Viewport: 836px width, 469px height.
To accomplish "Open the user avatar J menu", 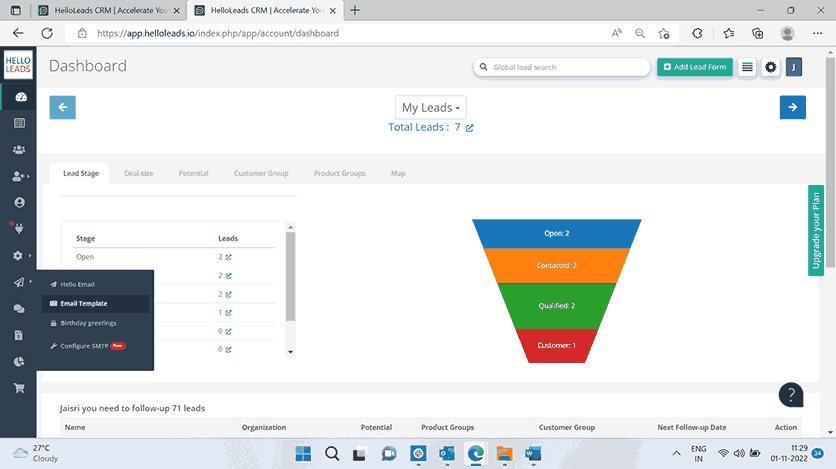I will [793, 67].
